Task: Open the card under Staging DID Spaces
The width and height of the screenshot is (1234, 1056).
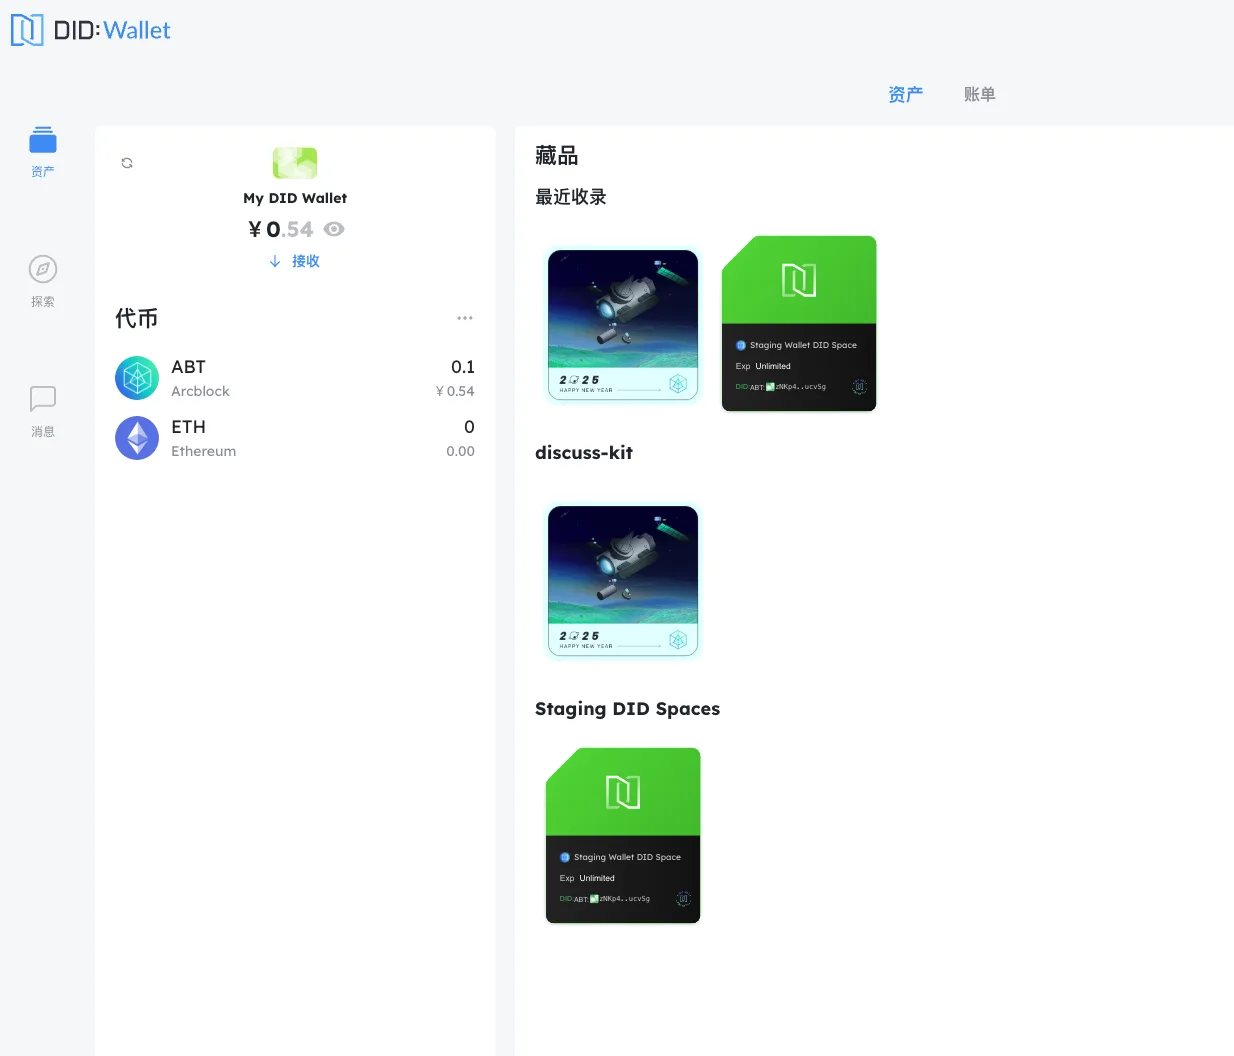Action: click(x=623, y=836)
